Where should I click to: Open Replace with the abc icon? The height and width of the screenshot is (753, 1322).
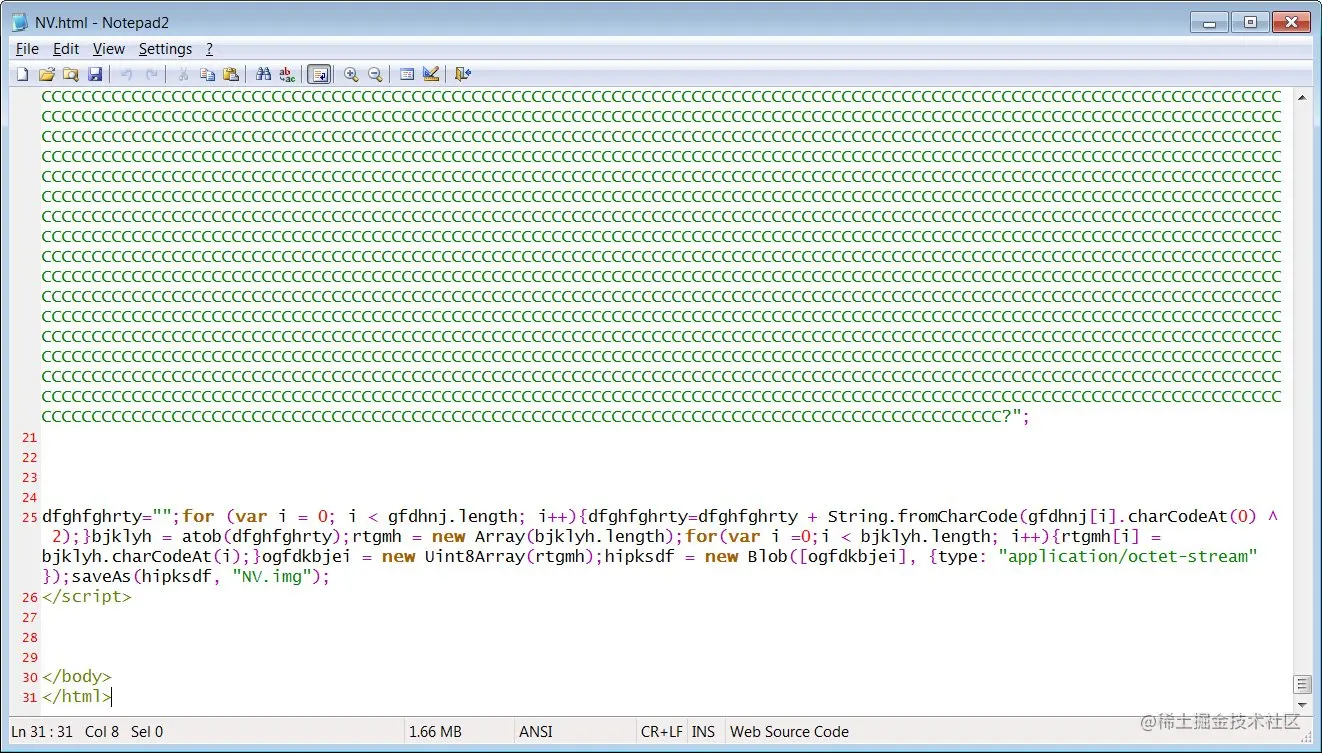pos(287,74)
